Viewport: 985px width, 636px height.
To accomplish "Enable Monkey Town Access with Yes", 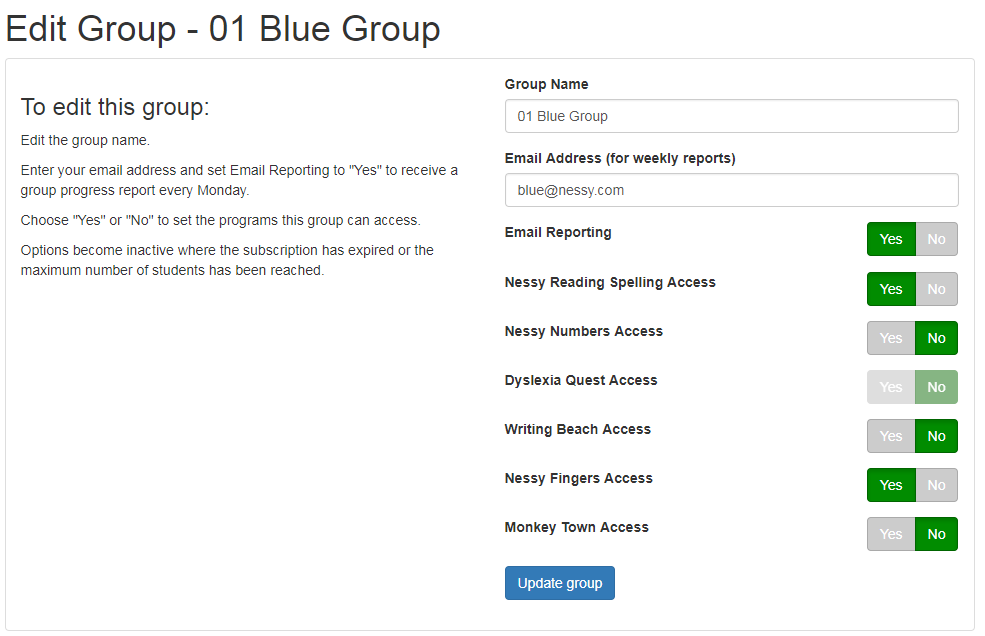I will 891,534.
